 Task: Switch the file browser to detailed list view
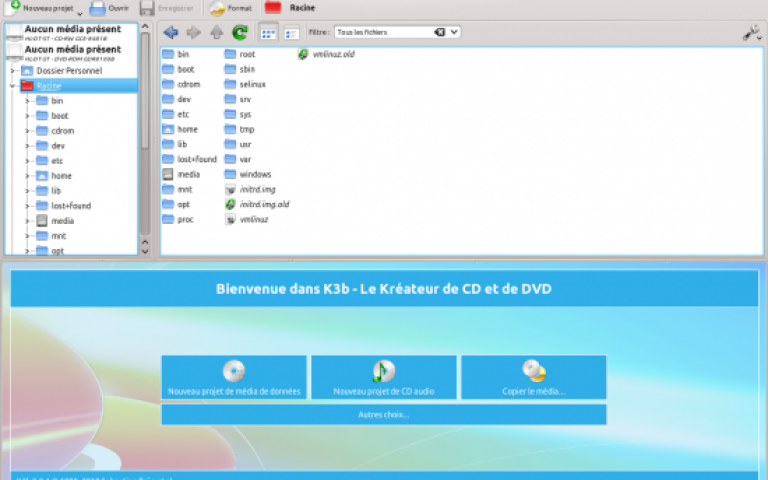coord(290,32)
